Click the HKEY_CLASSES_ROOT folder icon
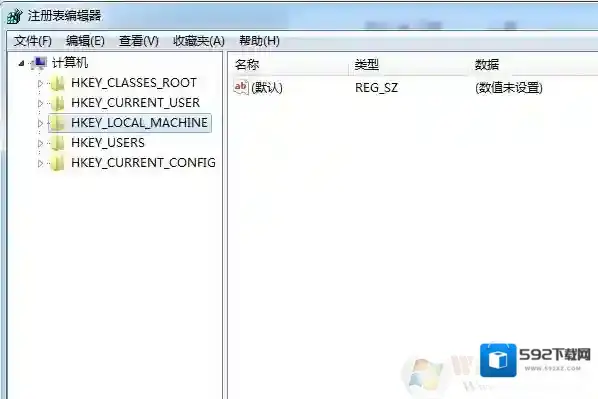 click(58, 84)
